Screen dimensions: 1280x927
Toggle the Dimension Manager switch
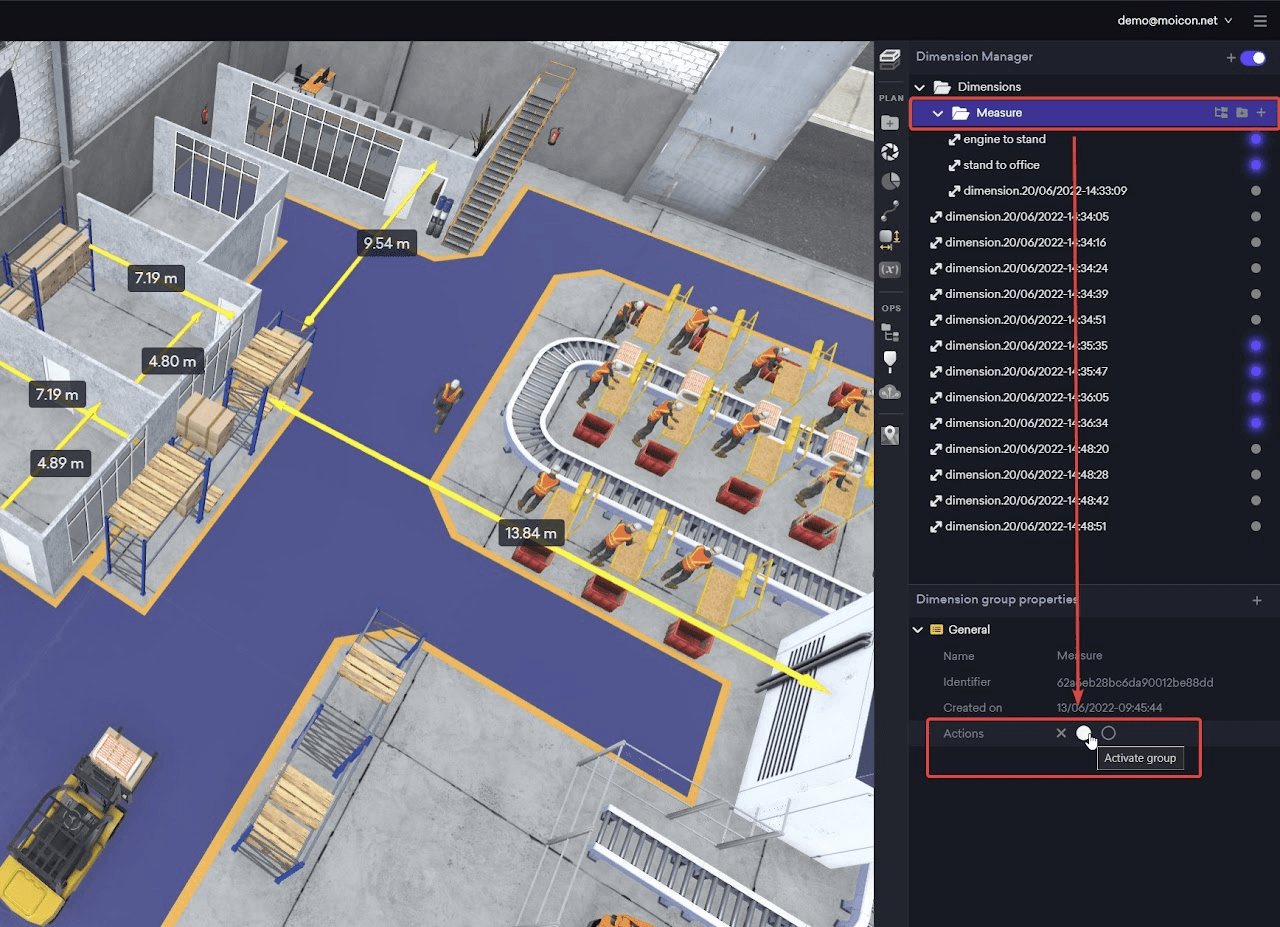1252,58
